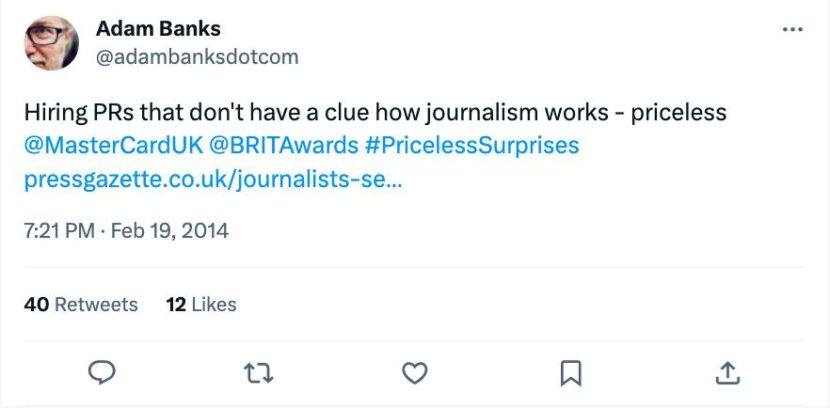Retweet this post using the retweet icon
Screen dimensions: 830x408
click(x=258, y=373)
